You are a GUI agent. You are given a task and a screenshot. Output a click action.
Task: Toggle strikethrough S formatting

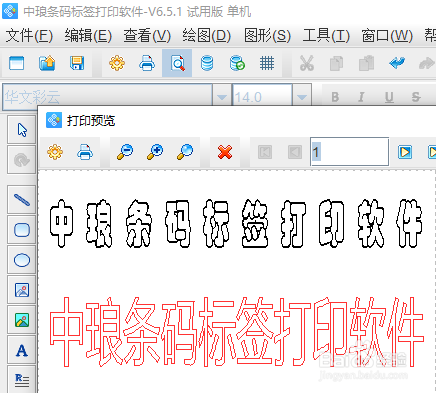tap(416, 97)
